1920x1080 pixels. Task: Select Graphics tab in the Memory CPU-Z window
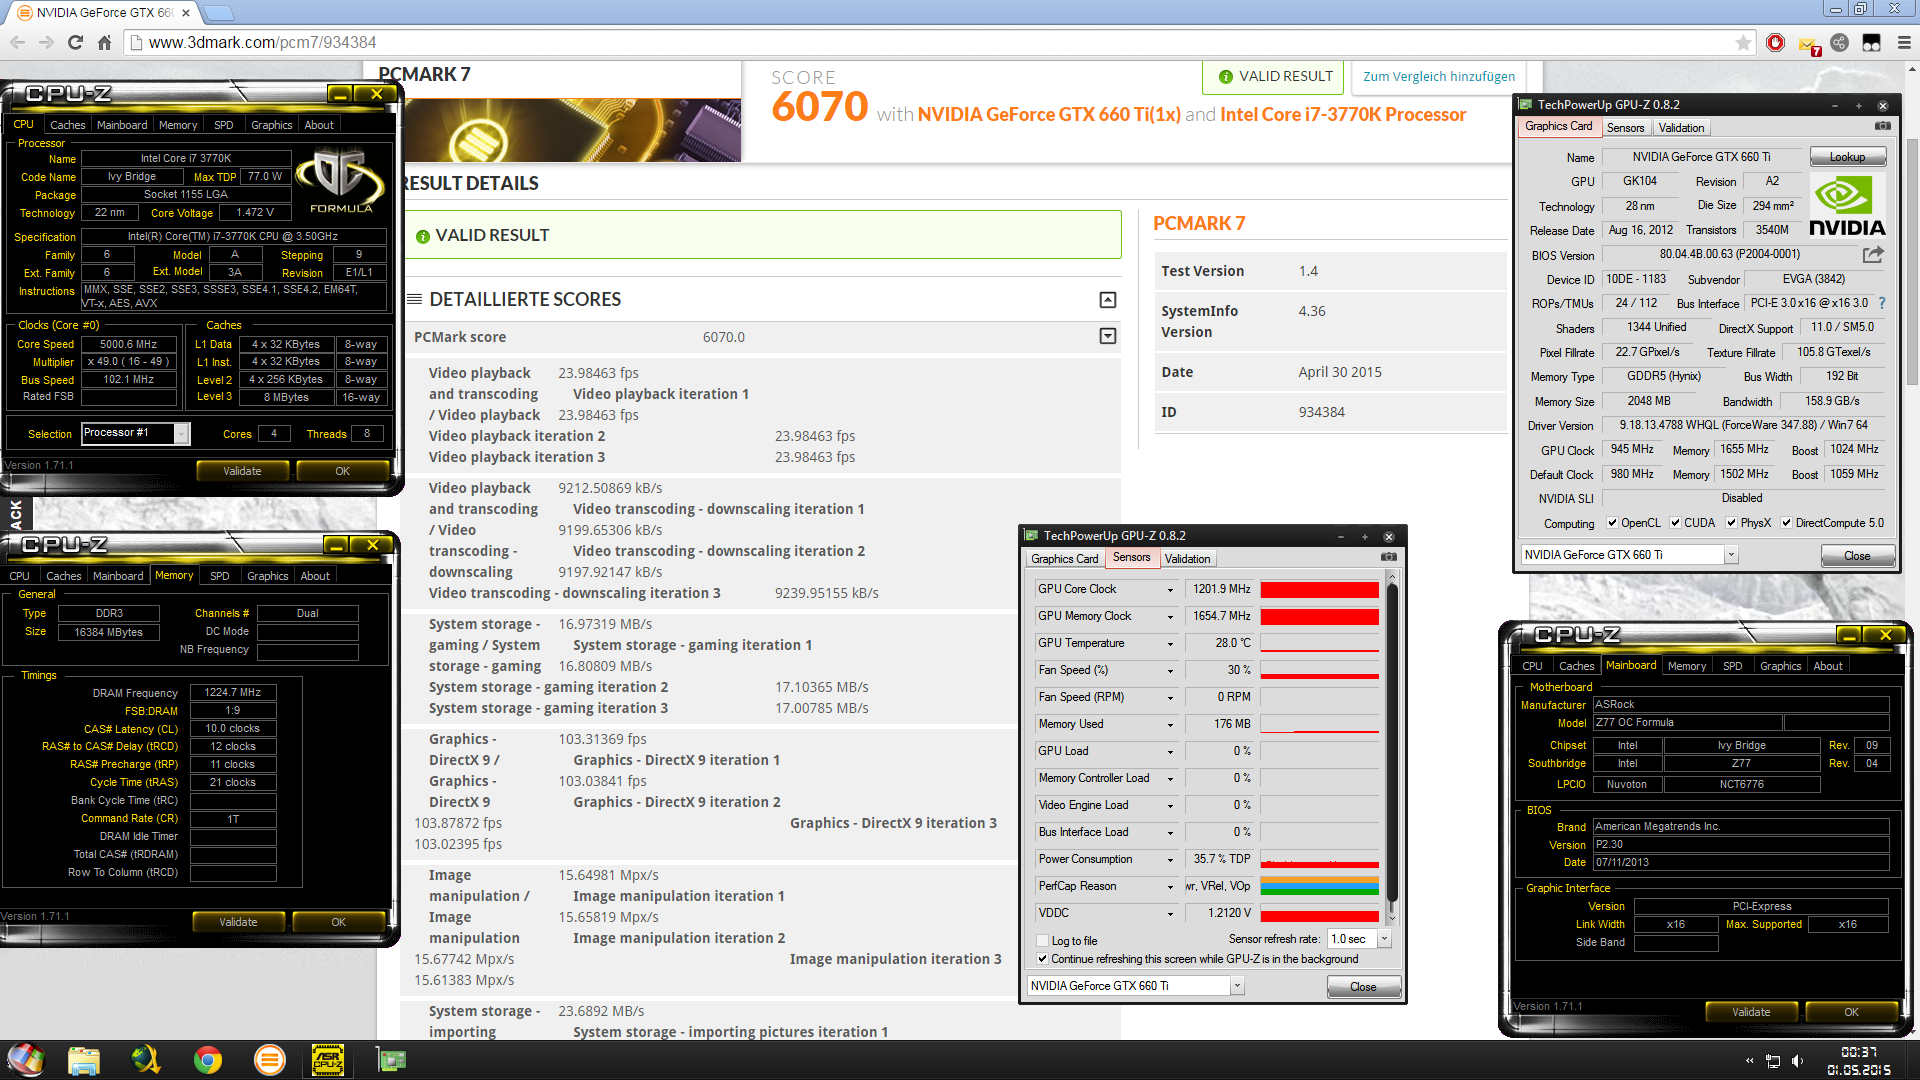(x=267, y=576)
